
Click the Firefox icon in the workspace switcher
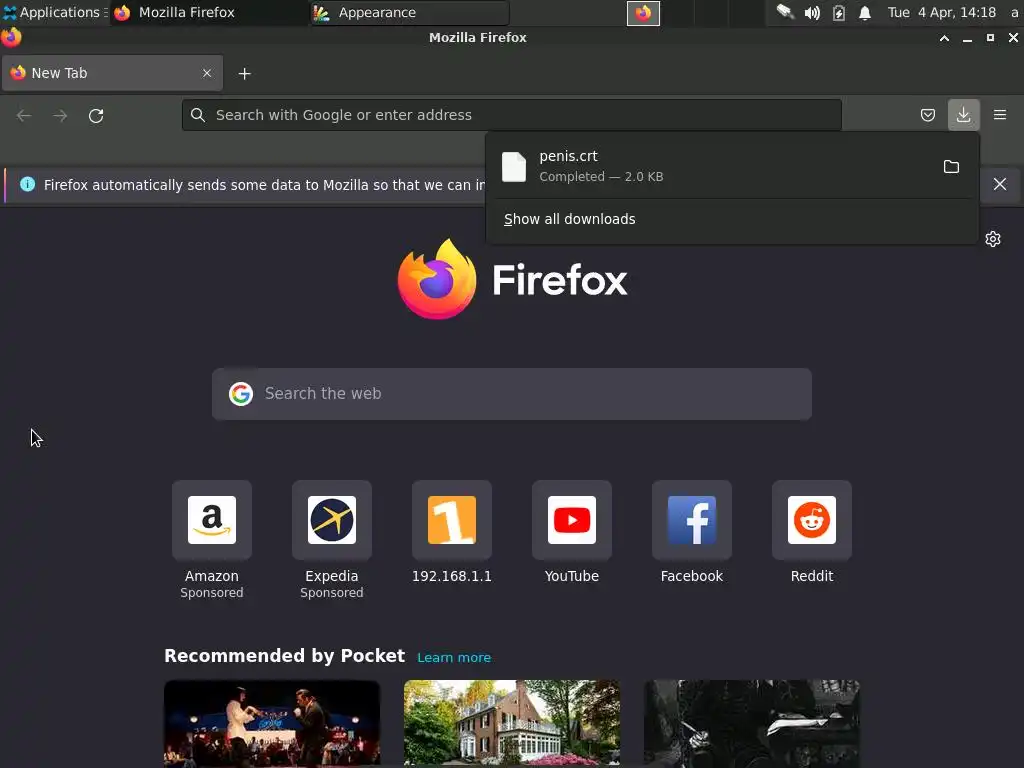point(643,13)
